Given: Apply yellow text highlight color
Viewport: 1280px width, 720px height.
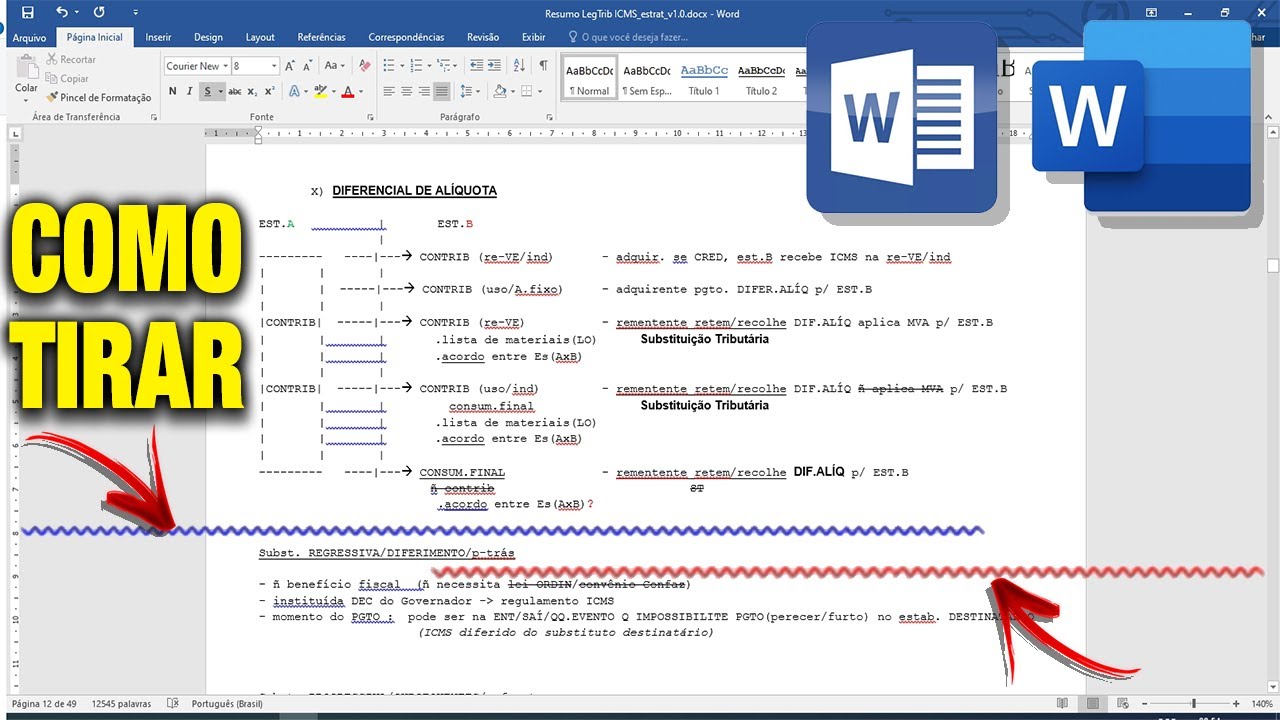Looking at the screenshot, I should tap(319, 91).
